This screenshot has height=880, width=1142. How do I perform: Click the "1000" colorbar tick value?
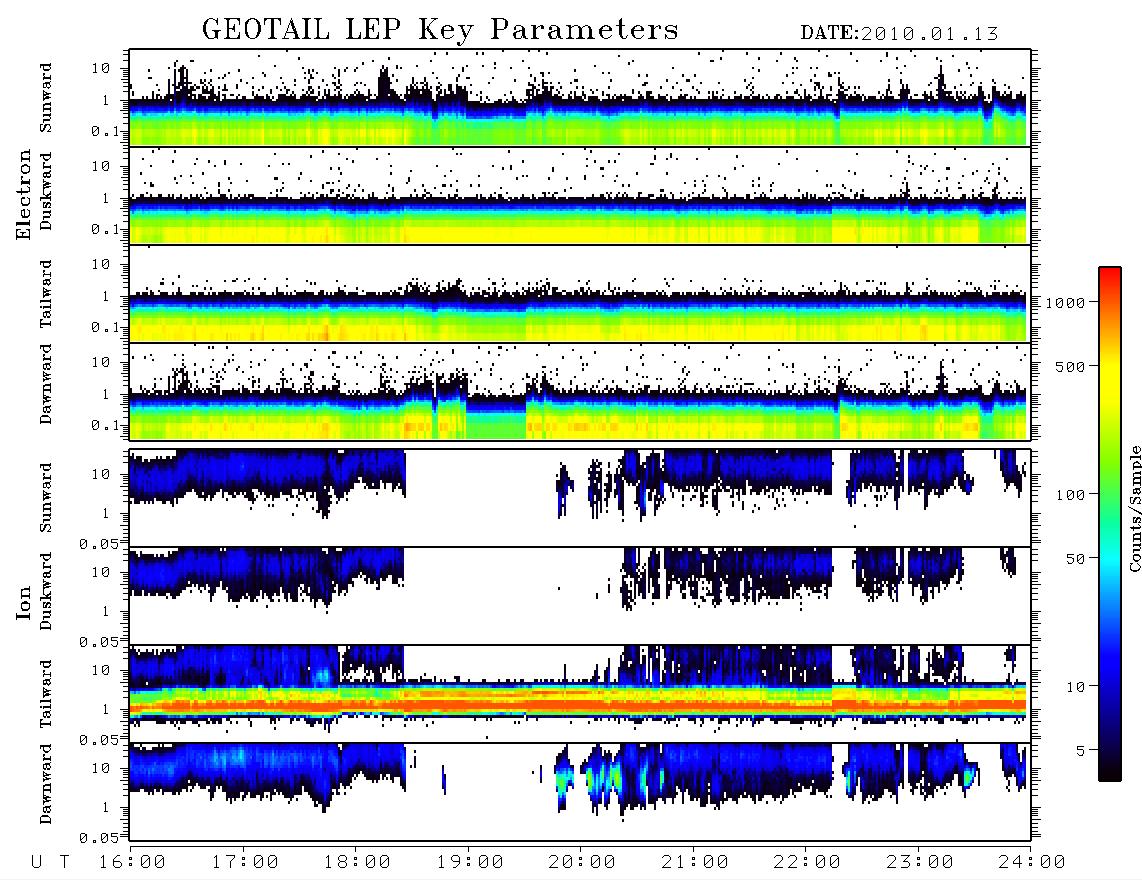click(1065, 303)
